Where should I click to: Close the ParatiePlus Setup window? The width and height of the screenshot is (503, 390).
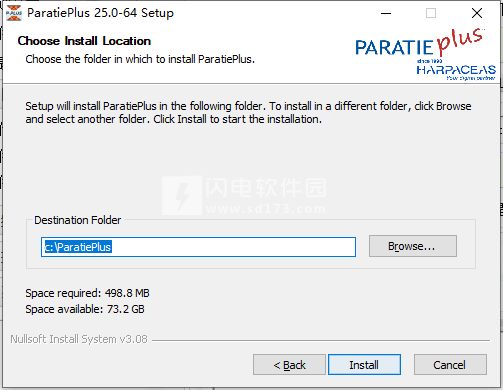point(477,13)
